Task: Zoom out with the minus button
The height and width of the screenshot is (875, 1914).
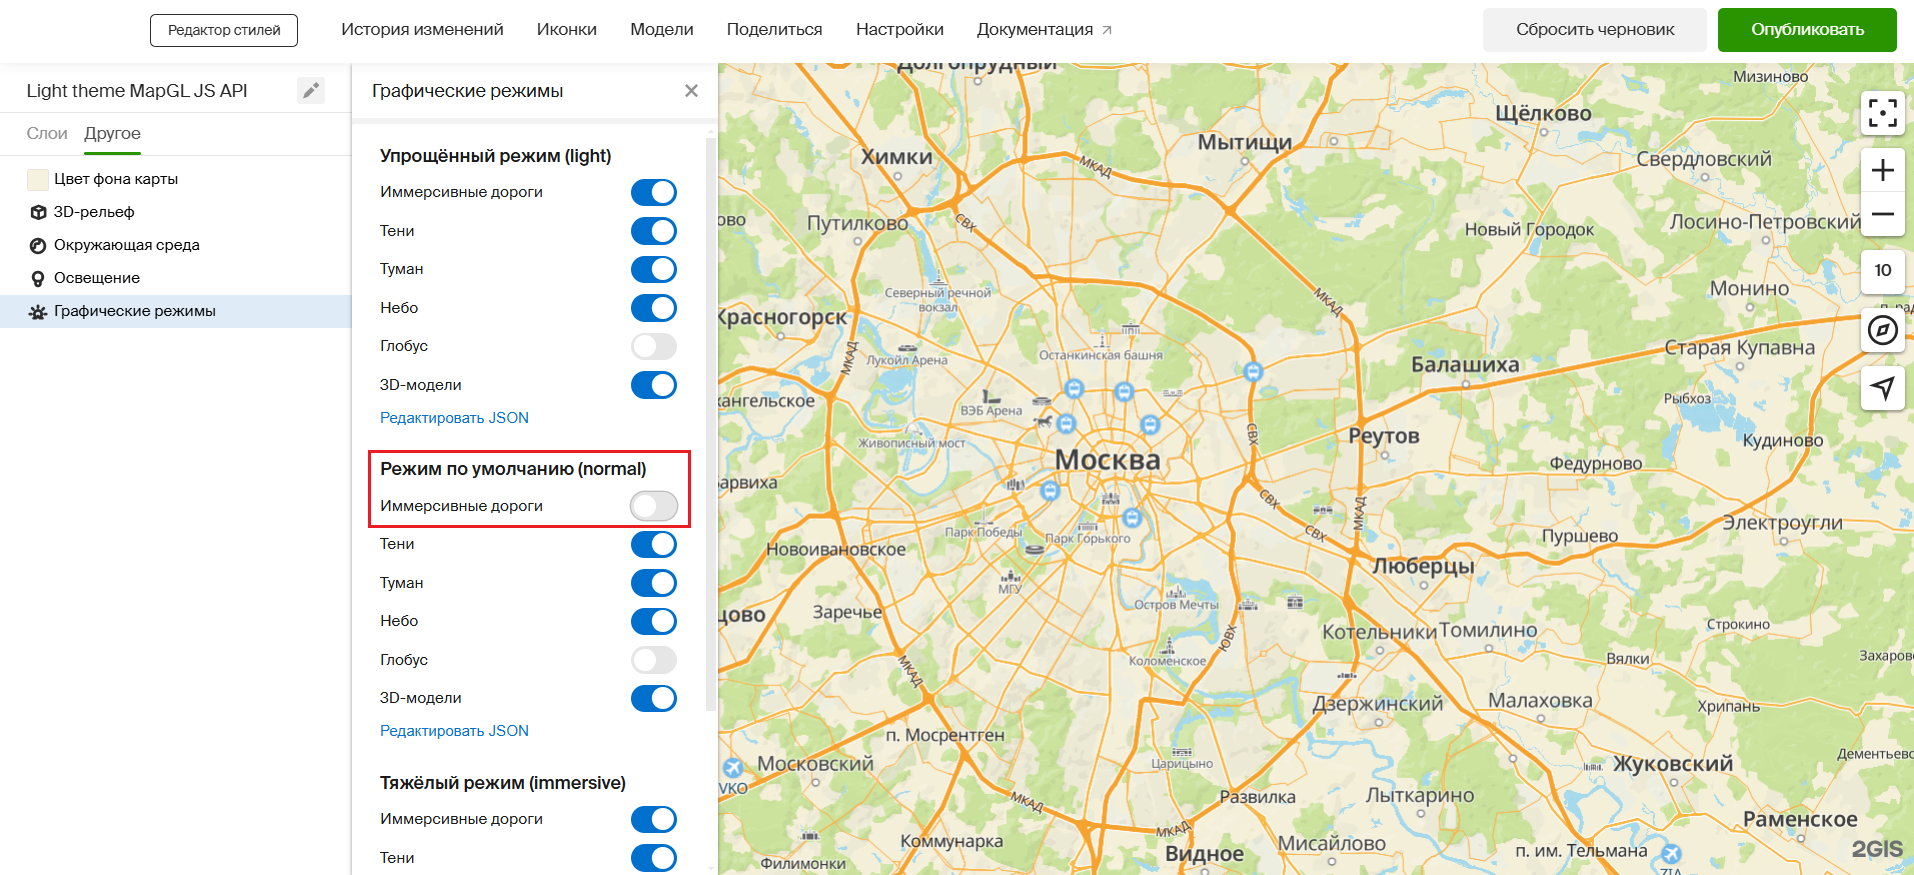Action: pos(1882,214)
